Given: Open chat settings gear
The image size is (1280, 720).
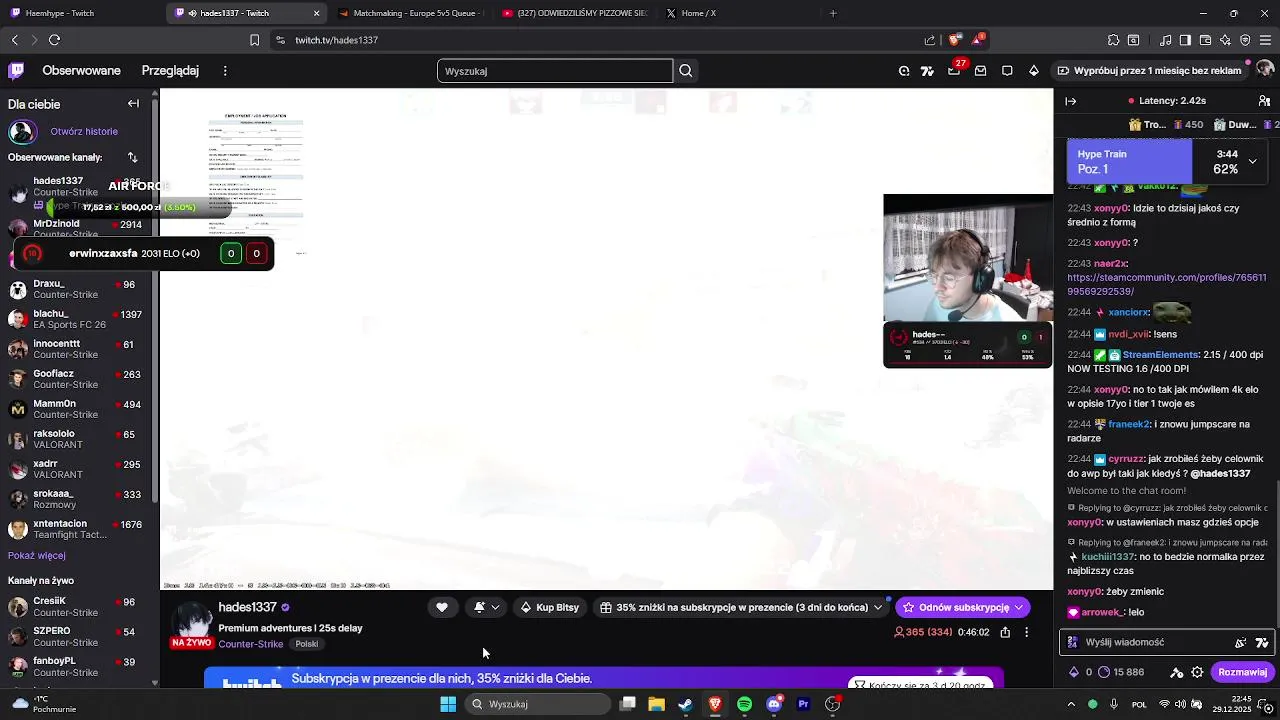Looking at the screenshot, I should point(1197,672).
